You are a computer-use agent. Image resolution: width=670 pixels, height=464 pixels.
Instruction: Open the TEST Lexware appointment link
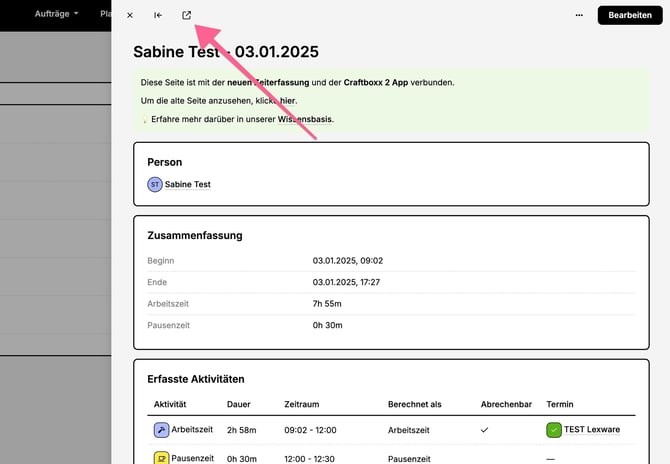[x=591, y=430]
